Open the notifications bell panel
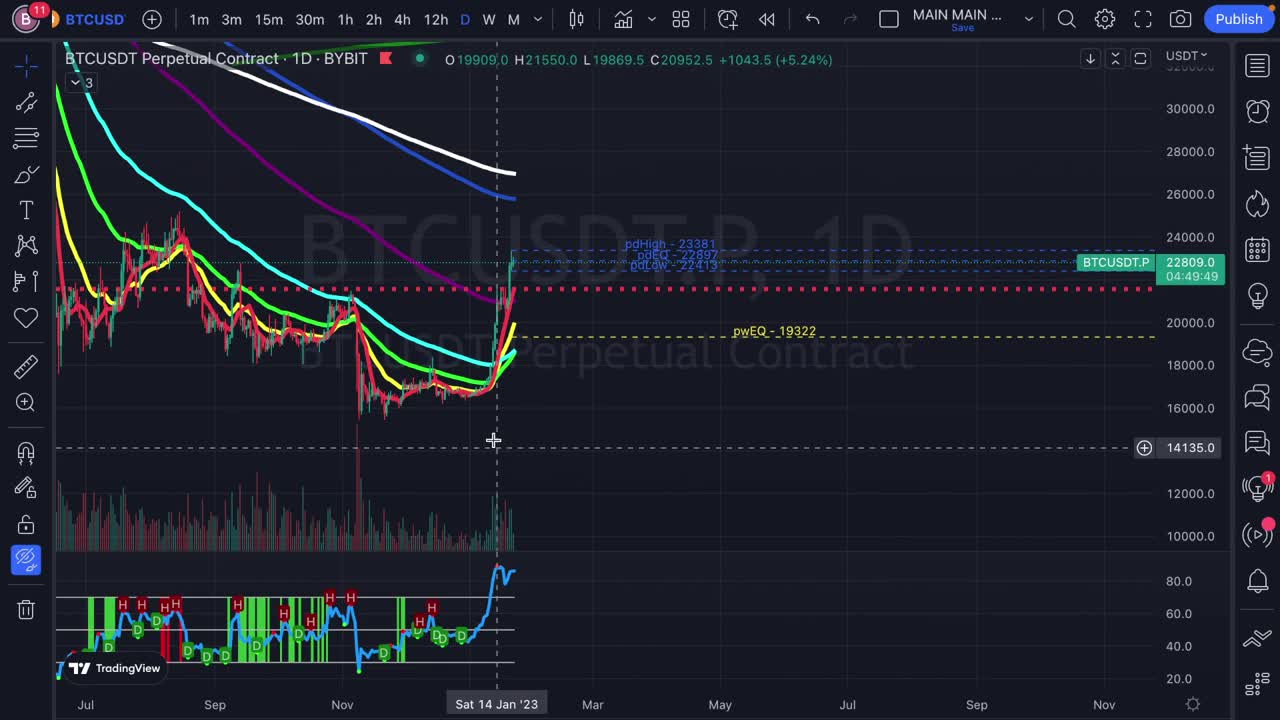The height and width of the screenshot is (720, 1280). [1258, 580]
